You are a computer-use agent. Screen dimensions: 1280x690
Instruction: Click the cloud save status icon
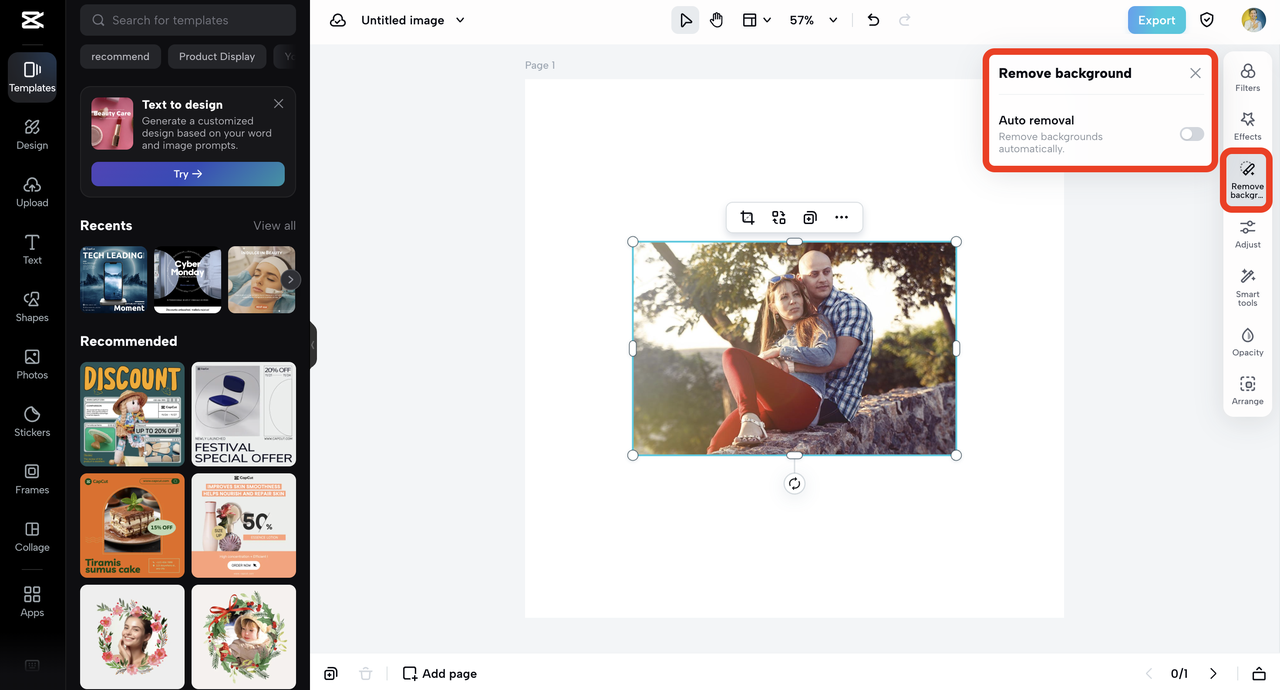pyautogui.click(x=338, y=20)
